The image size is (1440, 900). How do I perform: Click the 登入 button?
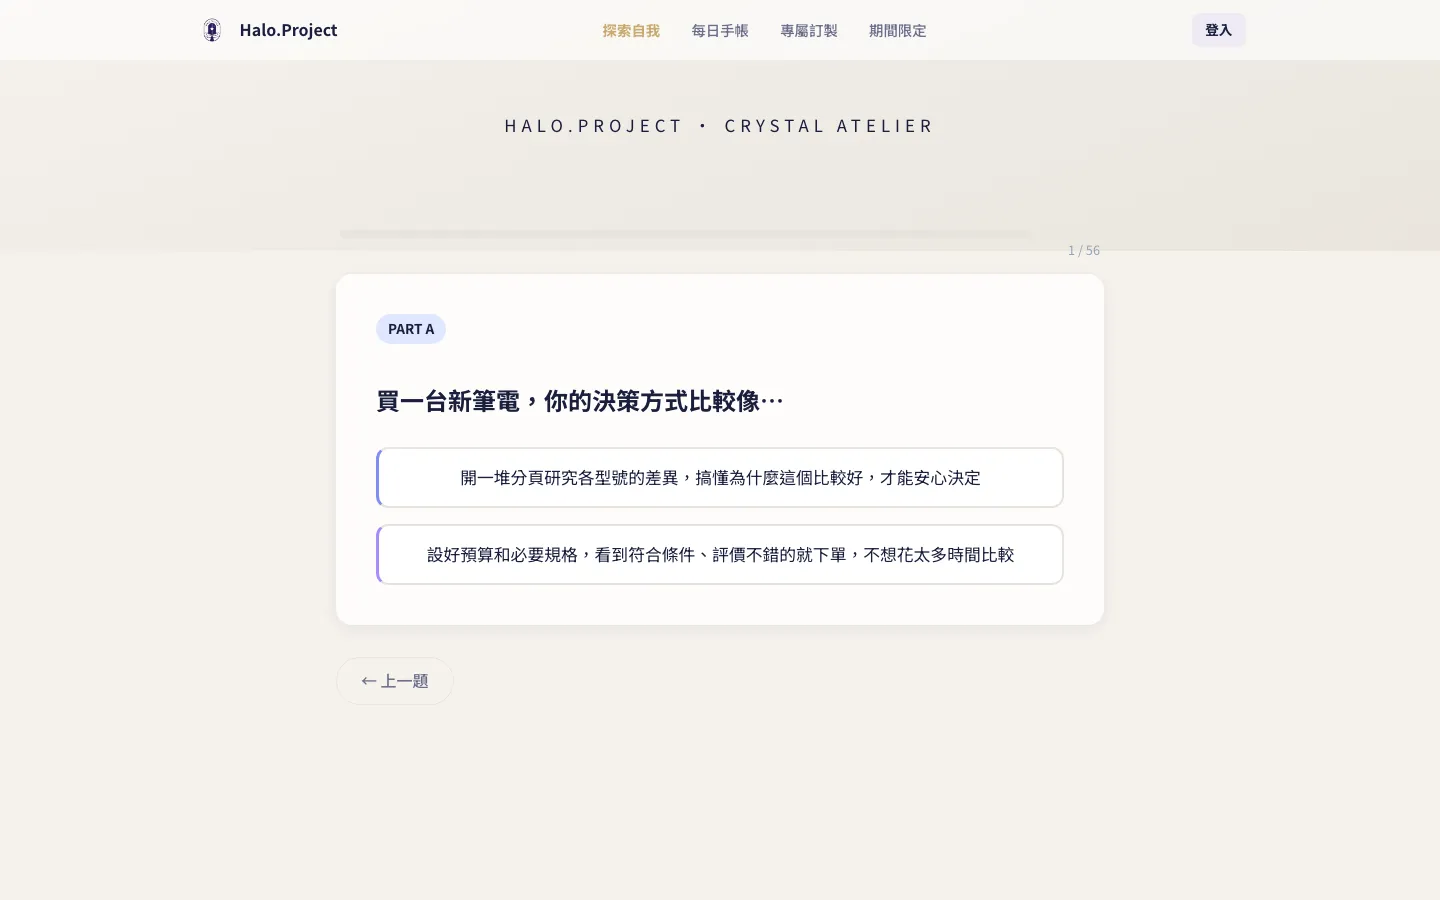tap(1218, 30)
